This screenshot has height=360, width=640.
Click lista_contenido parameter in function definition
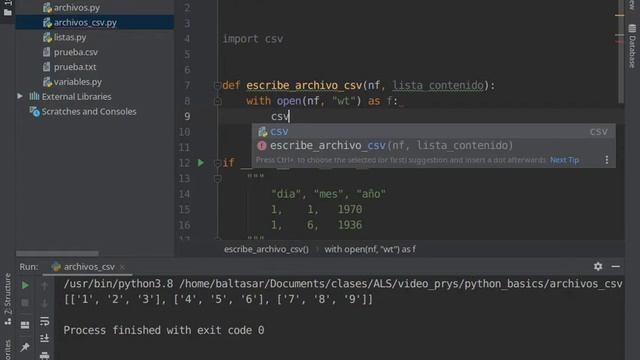(438, 85)
